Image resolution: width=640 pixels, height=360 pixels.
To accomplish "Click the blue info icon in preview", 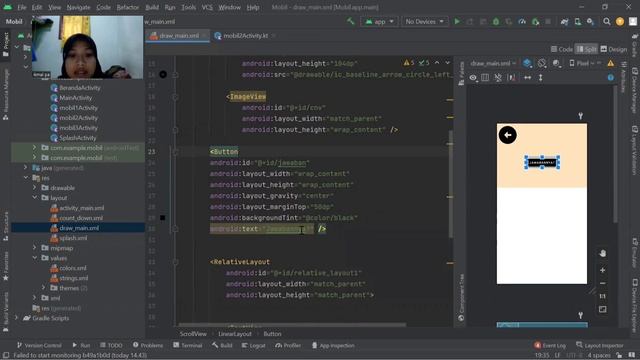I will click(611, 78).
